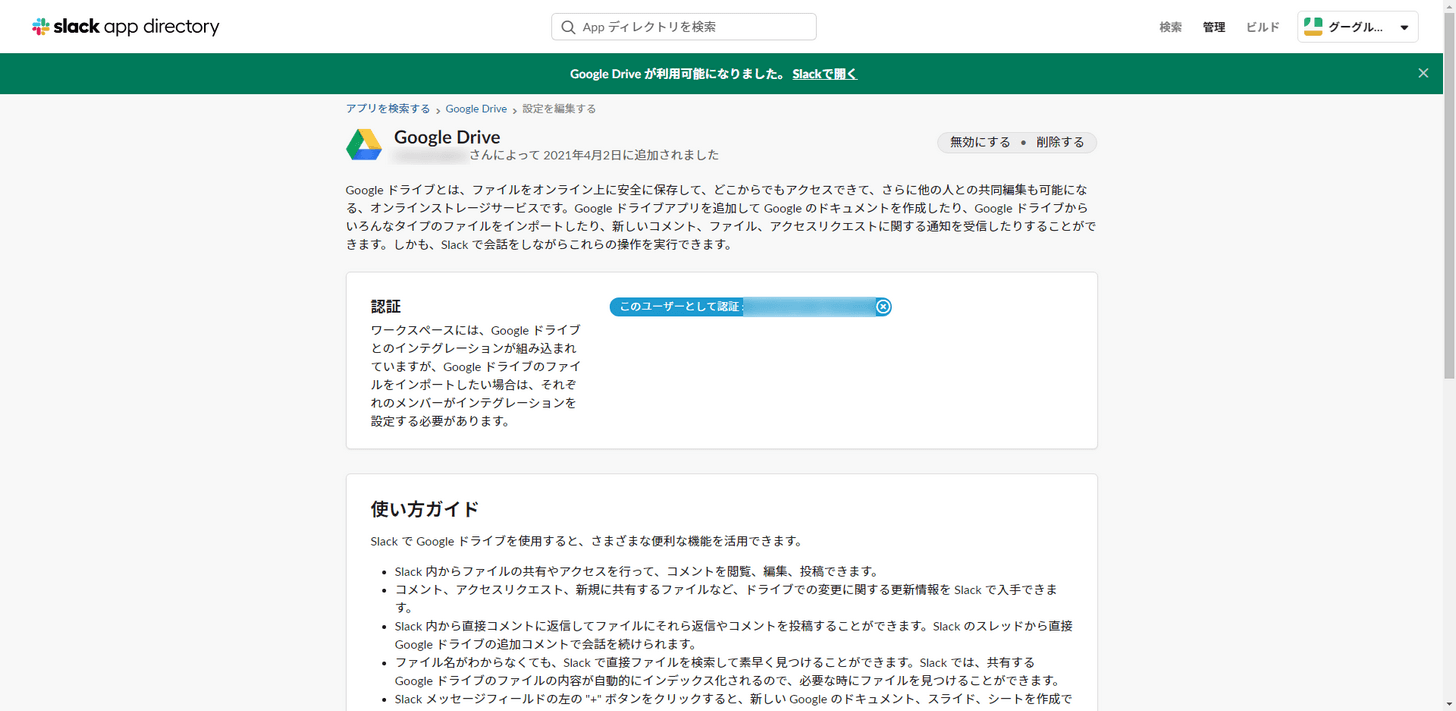Navigate to アプリを検索する breadcrumb
The width and height of the screenshot is (1456, 711).
[x=388, y=108]
